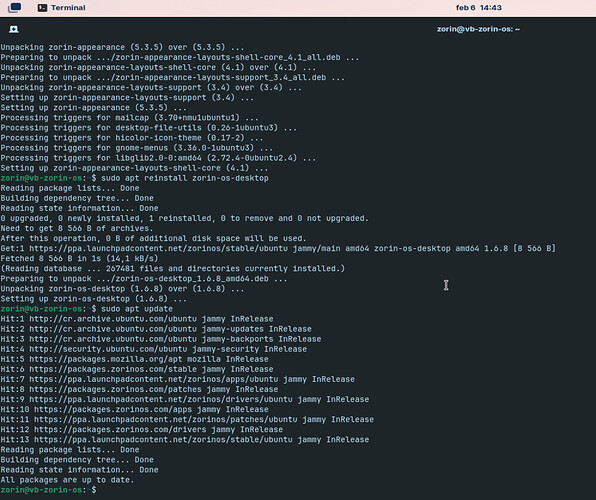
Task: Open the security.ubuntu.com/ubuntu URL
Action: tap(108, 349)
